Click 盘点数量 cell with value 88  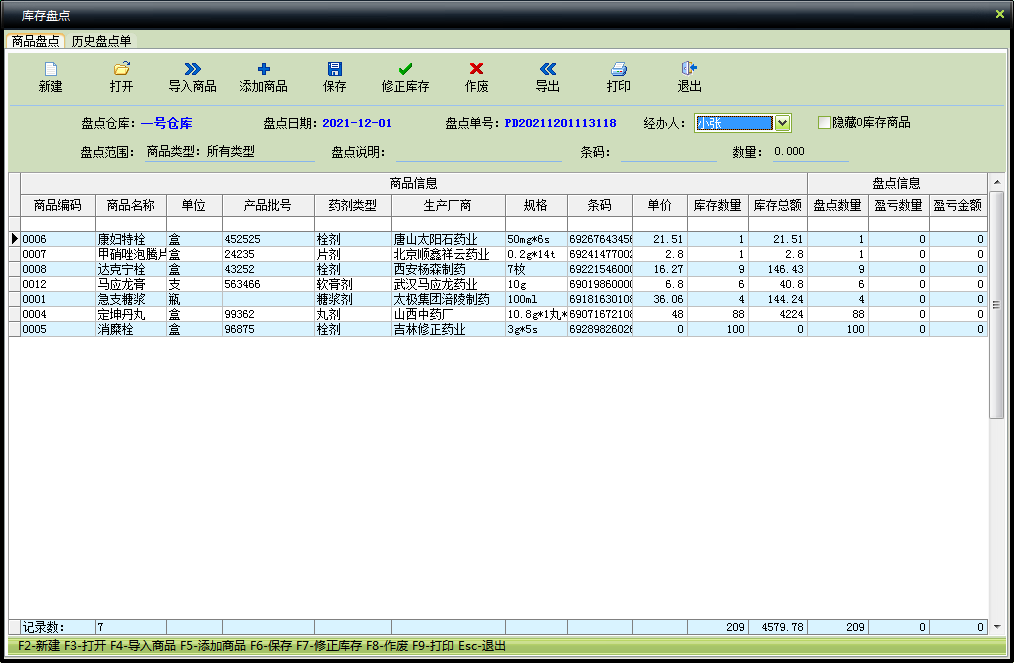[x=837, y=314]
